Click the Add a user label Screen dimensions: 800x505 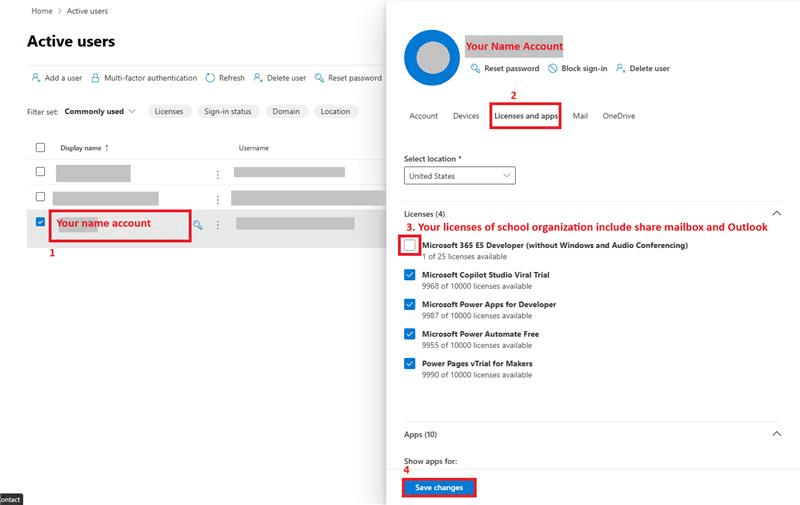coord(63,78)
